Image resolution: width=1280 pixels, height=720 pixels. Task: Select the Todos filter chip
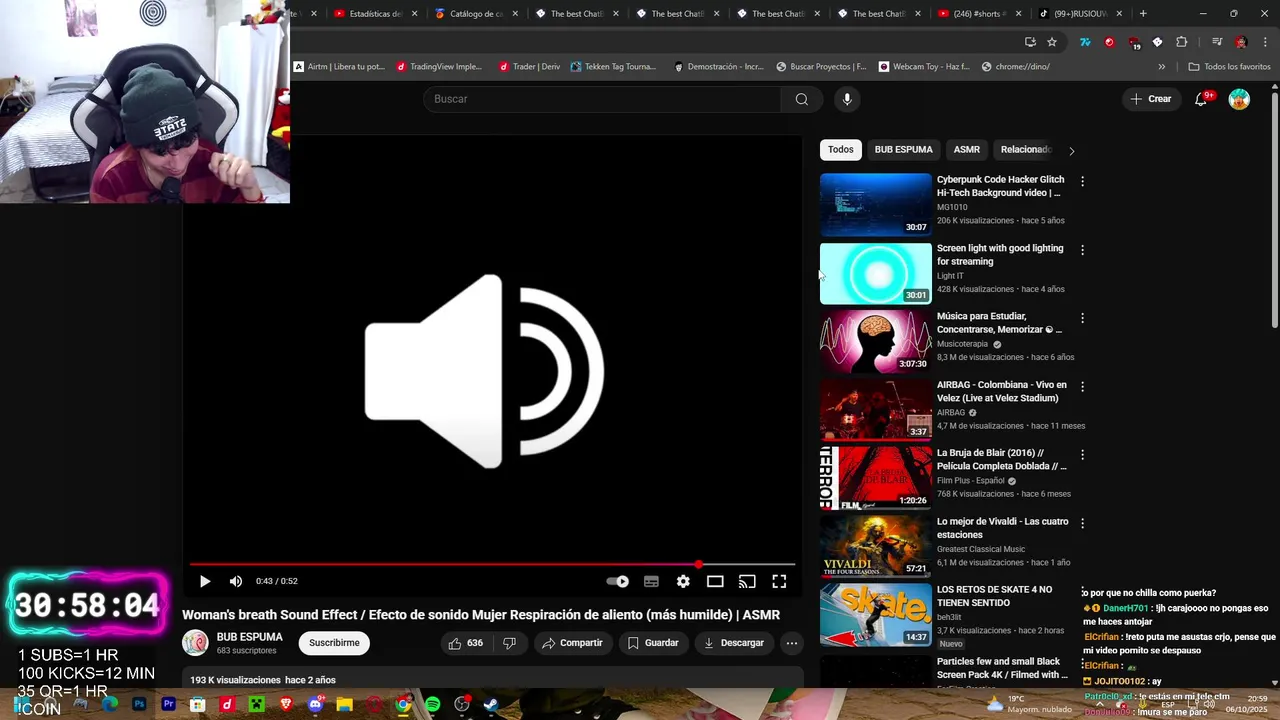pos(841,150)
